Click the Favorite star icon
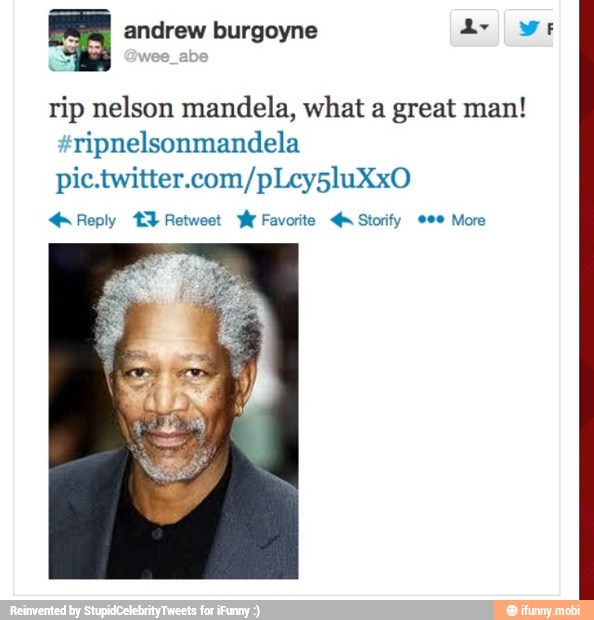Image resolution: width=594 pixels, height=620 pixels. (246, 219)
